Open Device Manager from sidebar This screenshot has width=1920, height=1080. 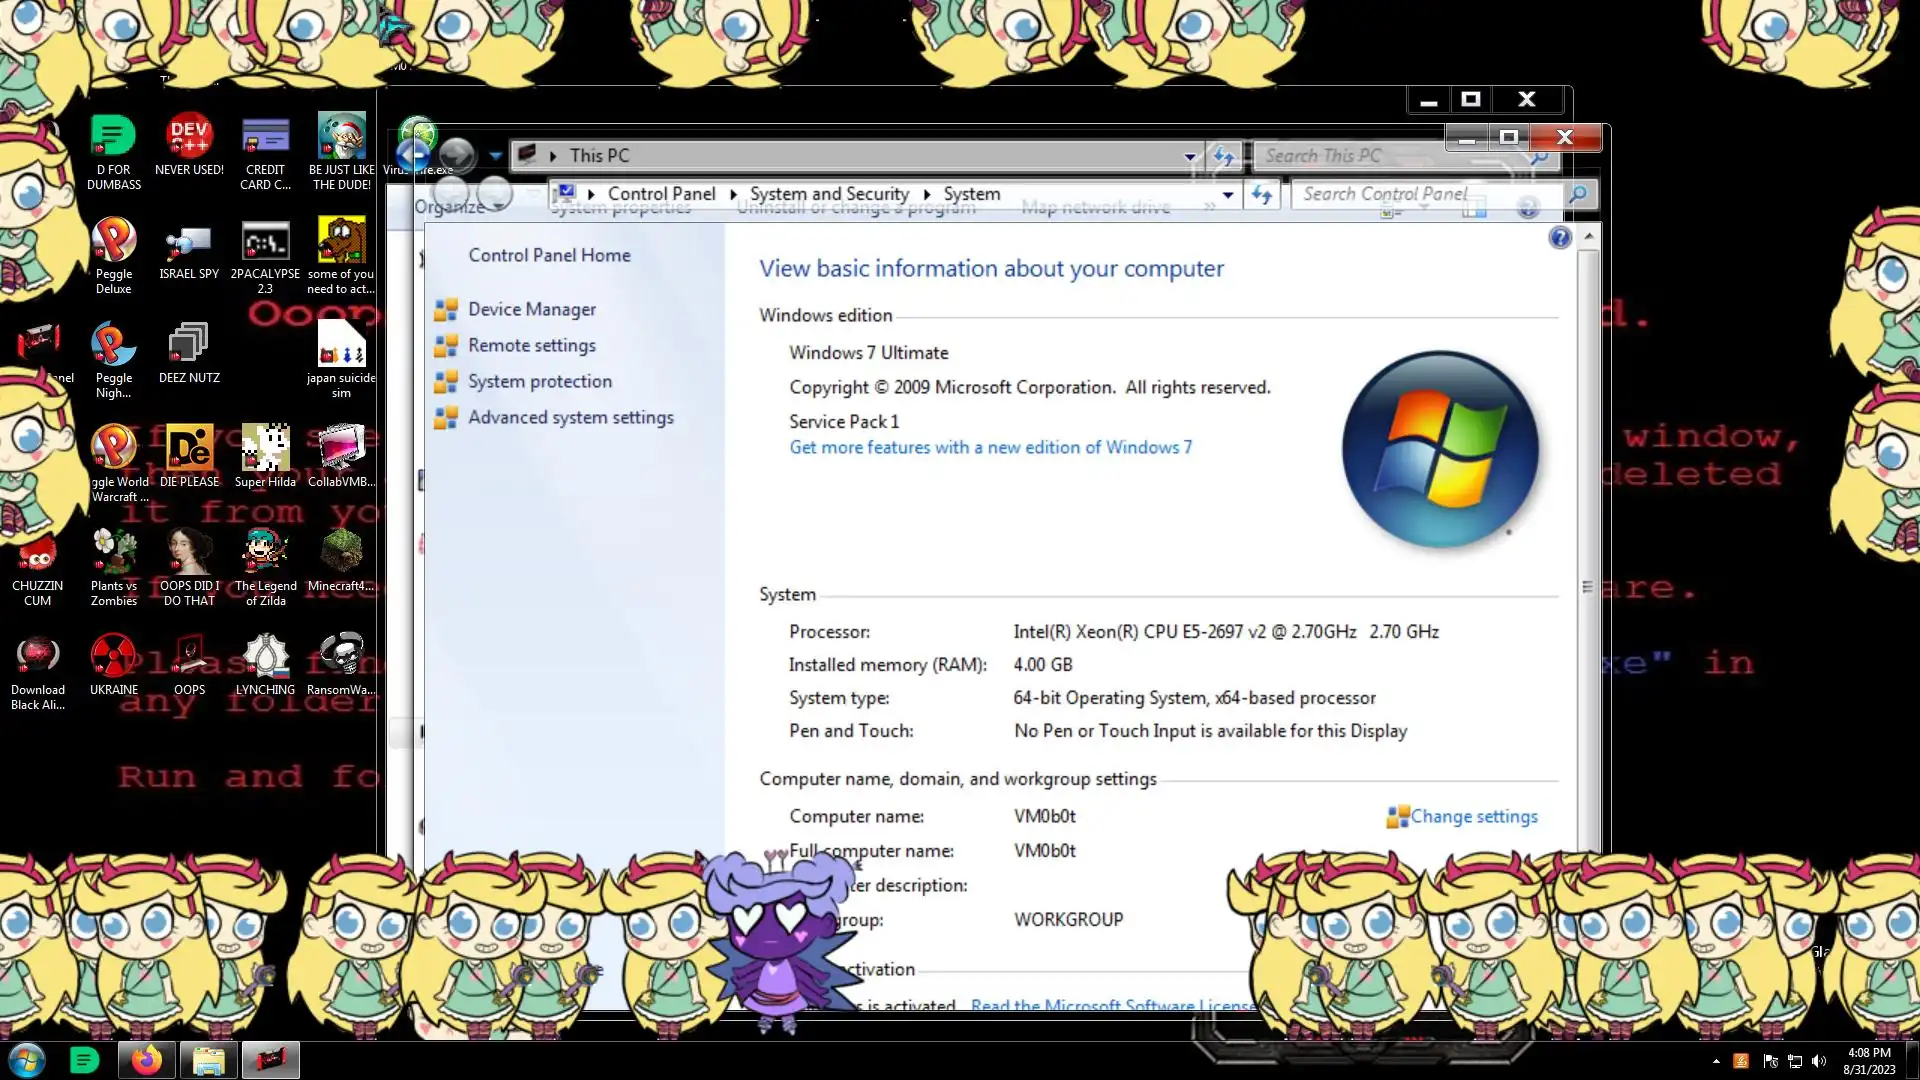point(531,309)
